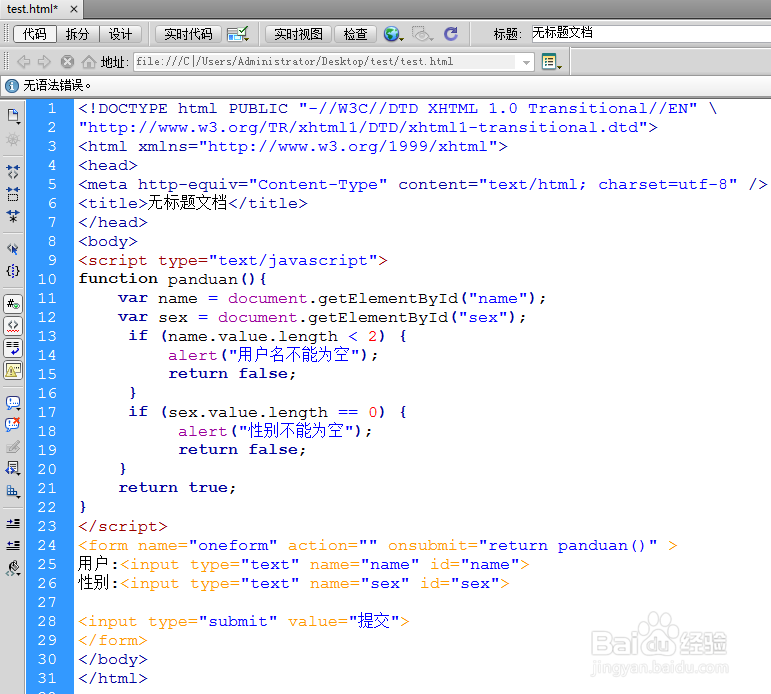This screenshot has width=771, height=694.
Task: Click the Balance Braces icon
Action: (x=13, y=271)
